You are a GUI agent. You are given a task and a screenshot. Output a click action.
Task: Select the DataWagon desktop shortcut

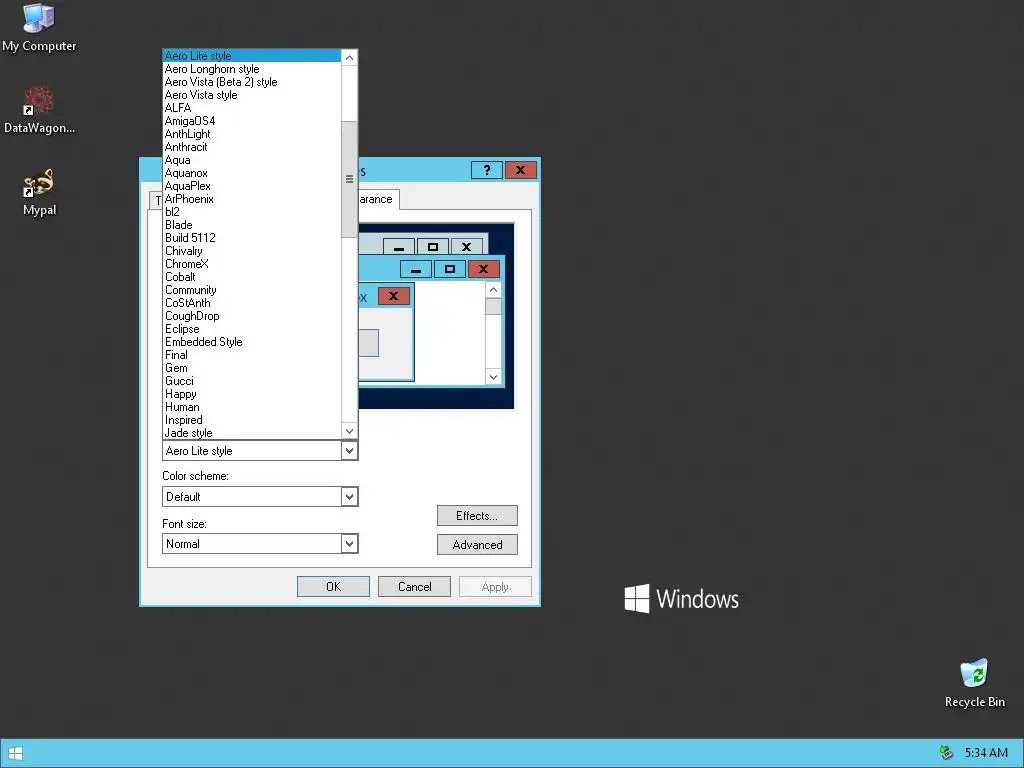39,110
